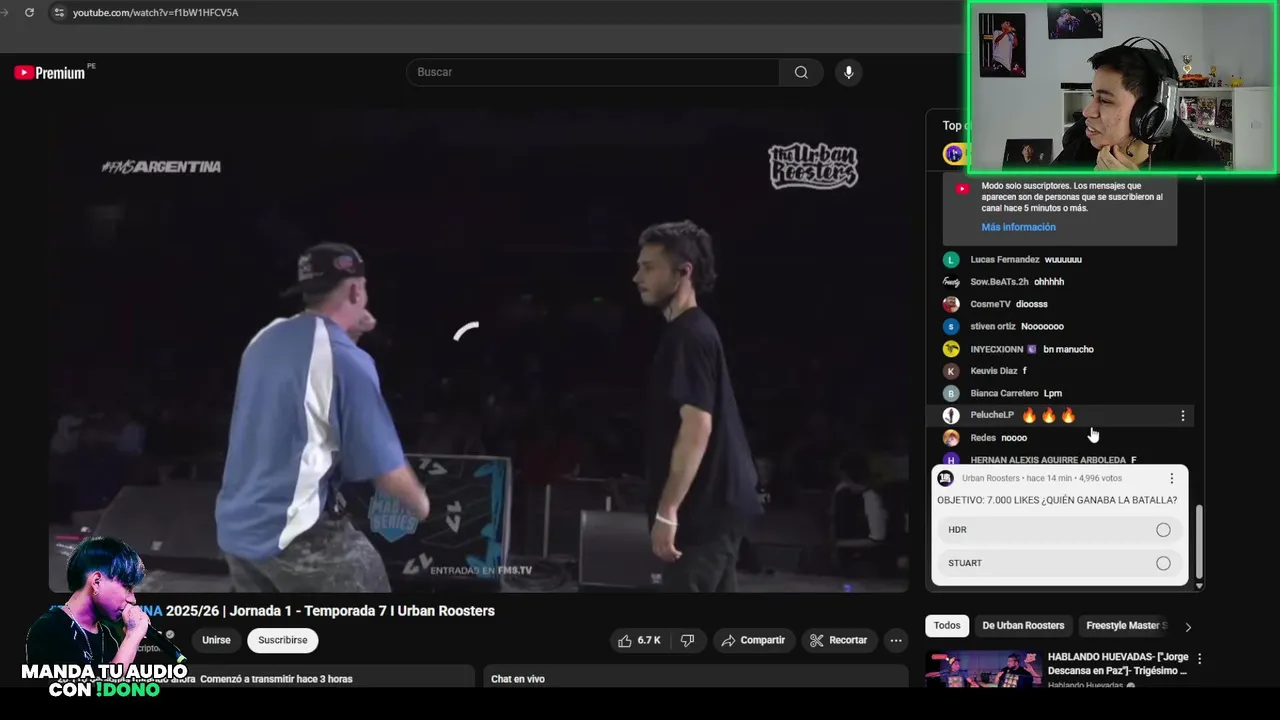Open menu for Hablando Huevadas video suggestion
1280x720 pixels.
click(1199, 658)
